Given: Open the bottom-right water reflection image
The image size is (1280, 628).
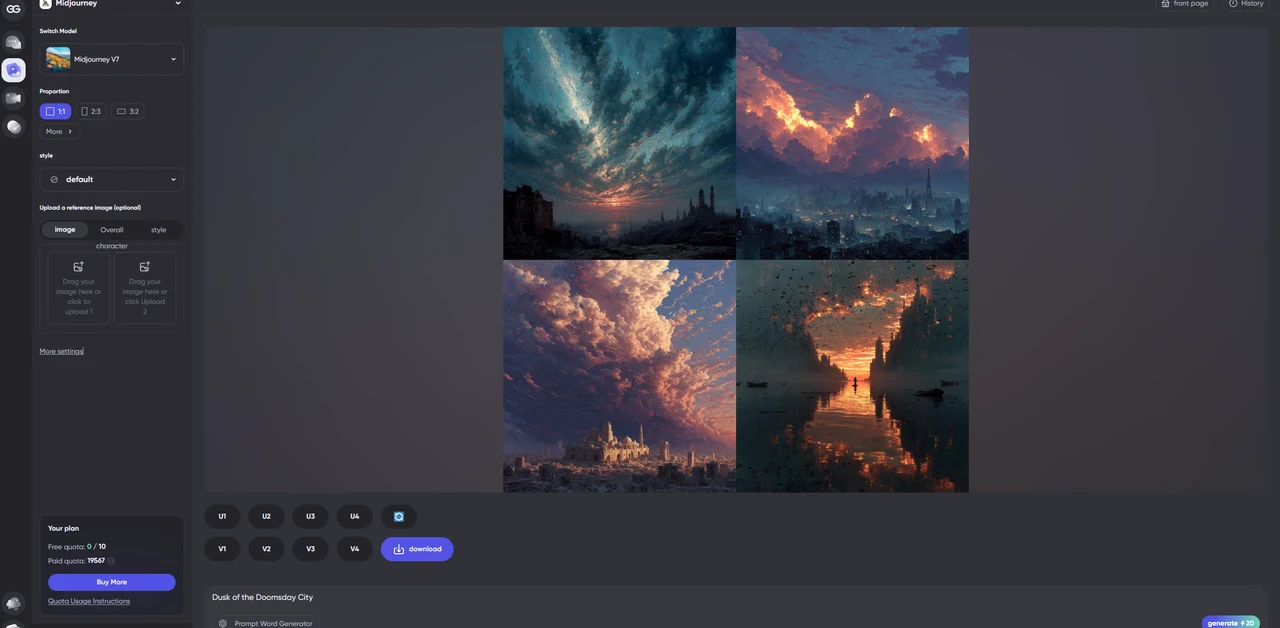Looking at the screenshot, I should pos(853,376).
